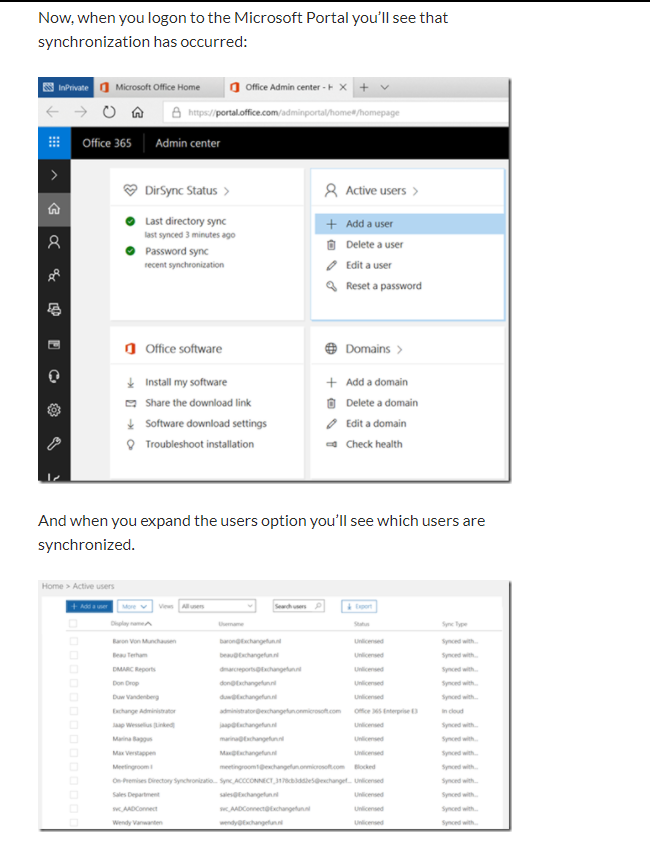Click the key icon beside Reset a password
Image resolution: width=650 pixels, height=854 pixels.
click(x=331, y=286)
